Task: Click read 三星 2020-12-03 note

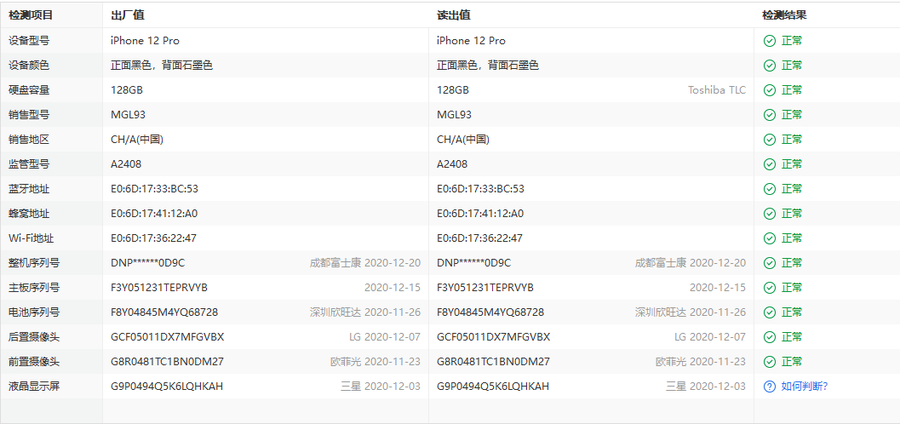Action: [707, 386]
